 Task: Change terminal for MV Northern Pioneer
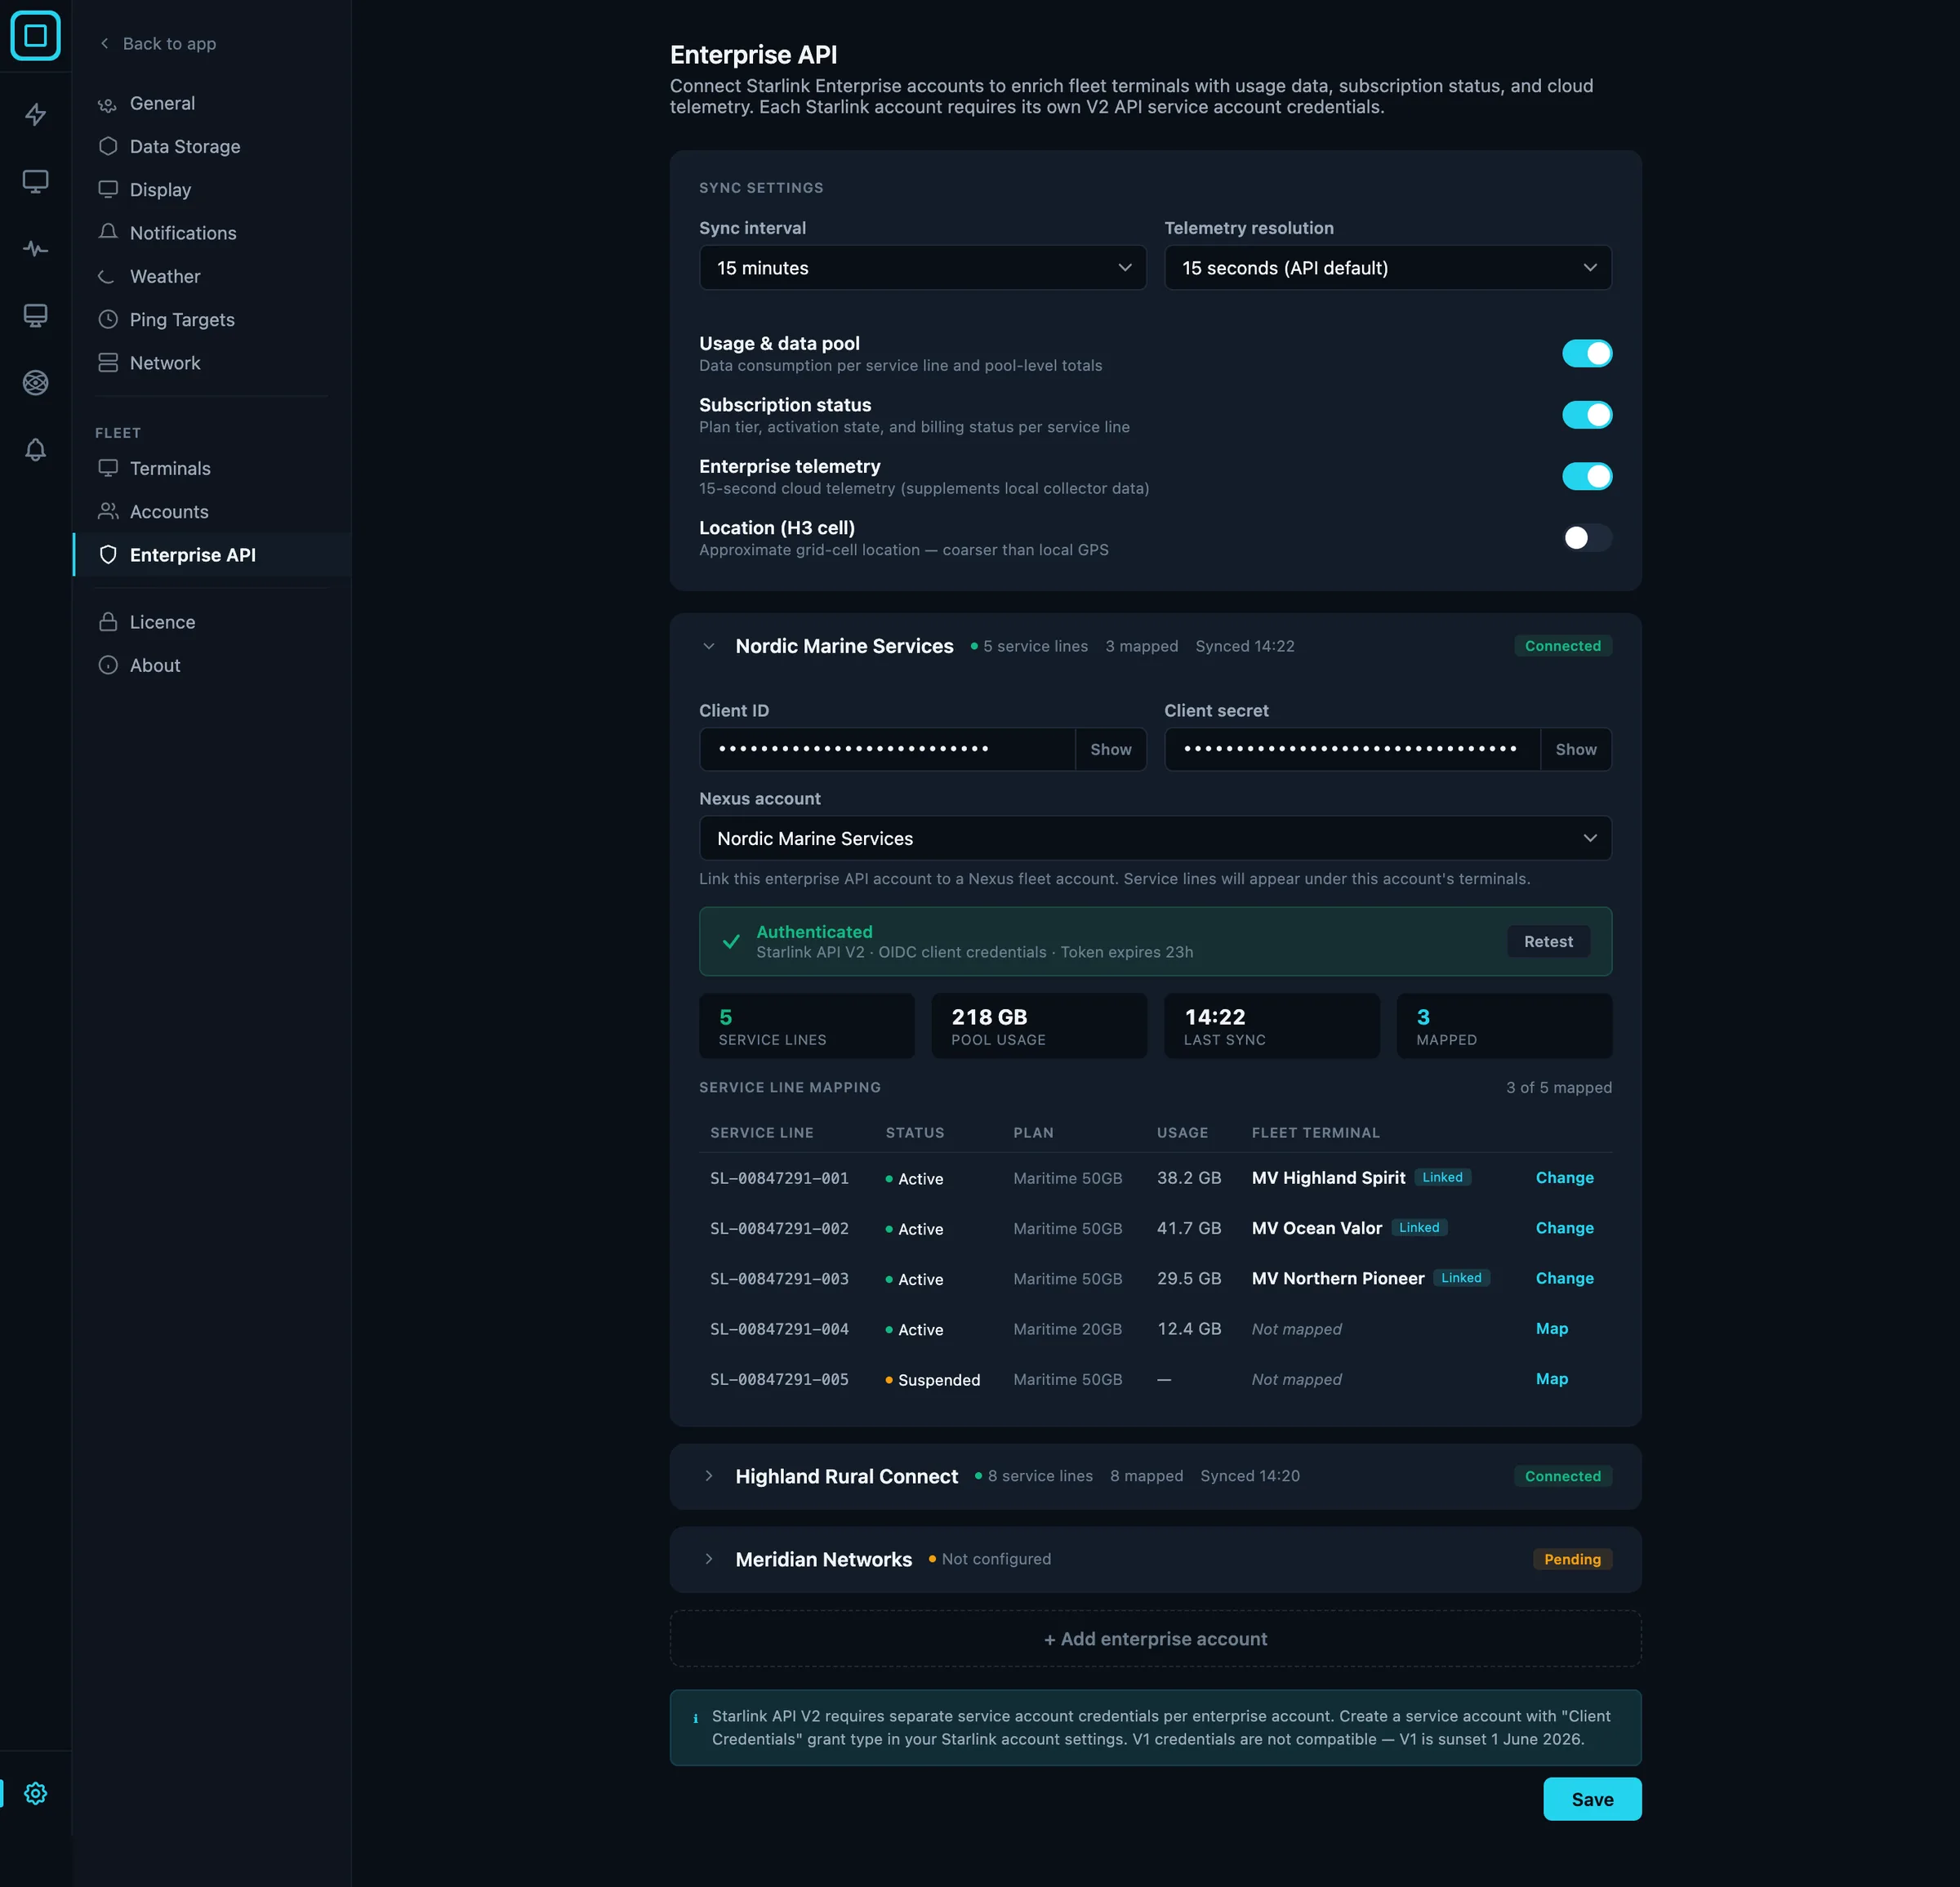click(x=1564, y=1278)
